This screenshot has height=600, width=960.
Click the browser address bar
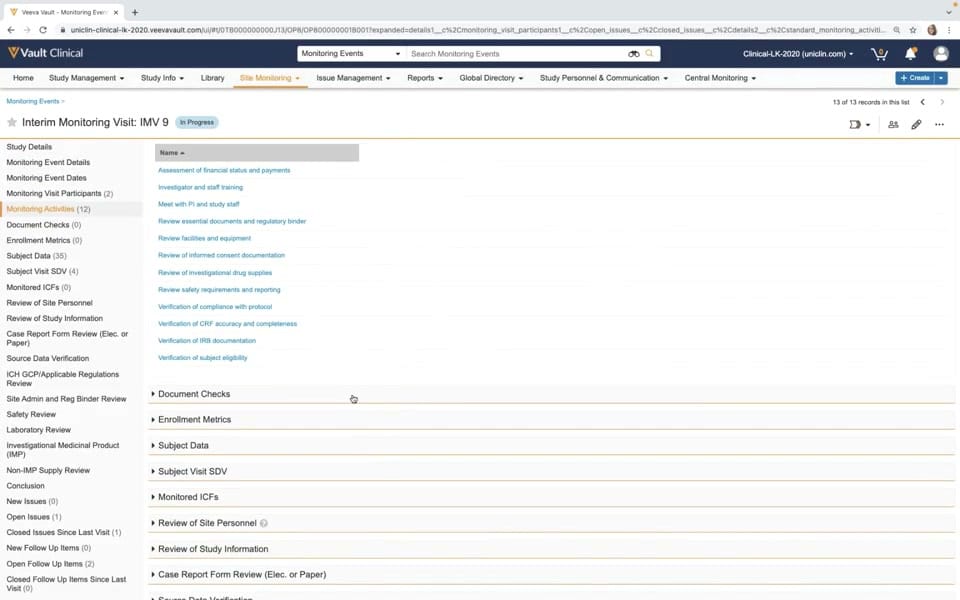pos(478,29)
